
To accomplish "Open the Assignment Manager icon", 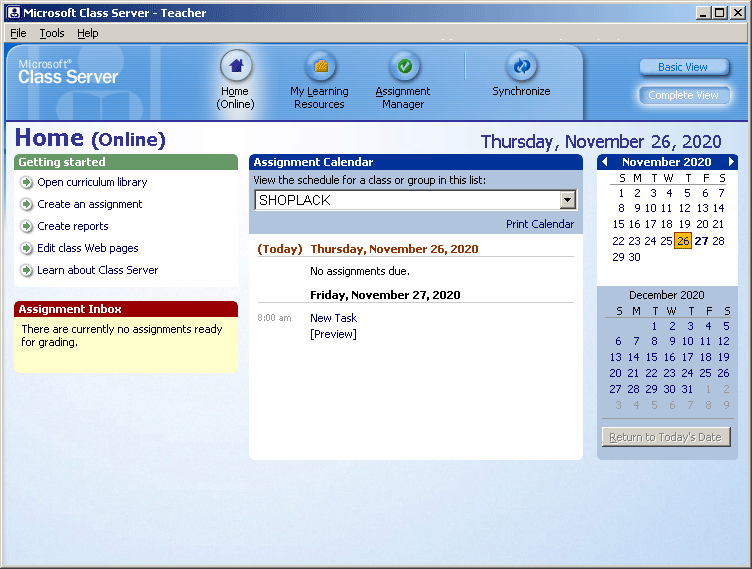I will click(x=404, y=66).
